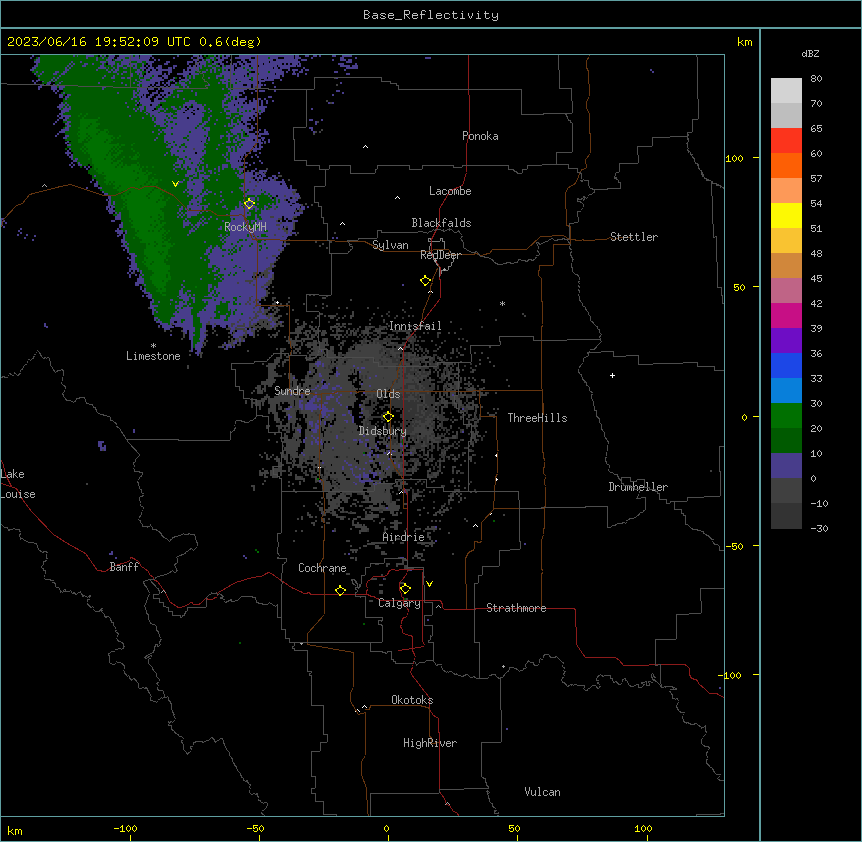This screenshot has height=842, width=862.
Task: Click the Drumheller label
Action: click(638, 487)
